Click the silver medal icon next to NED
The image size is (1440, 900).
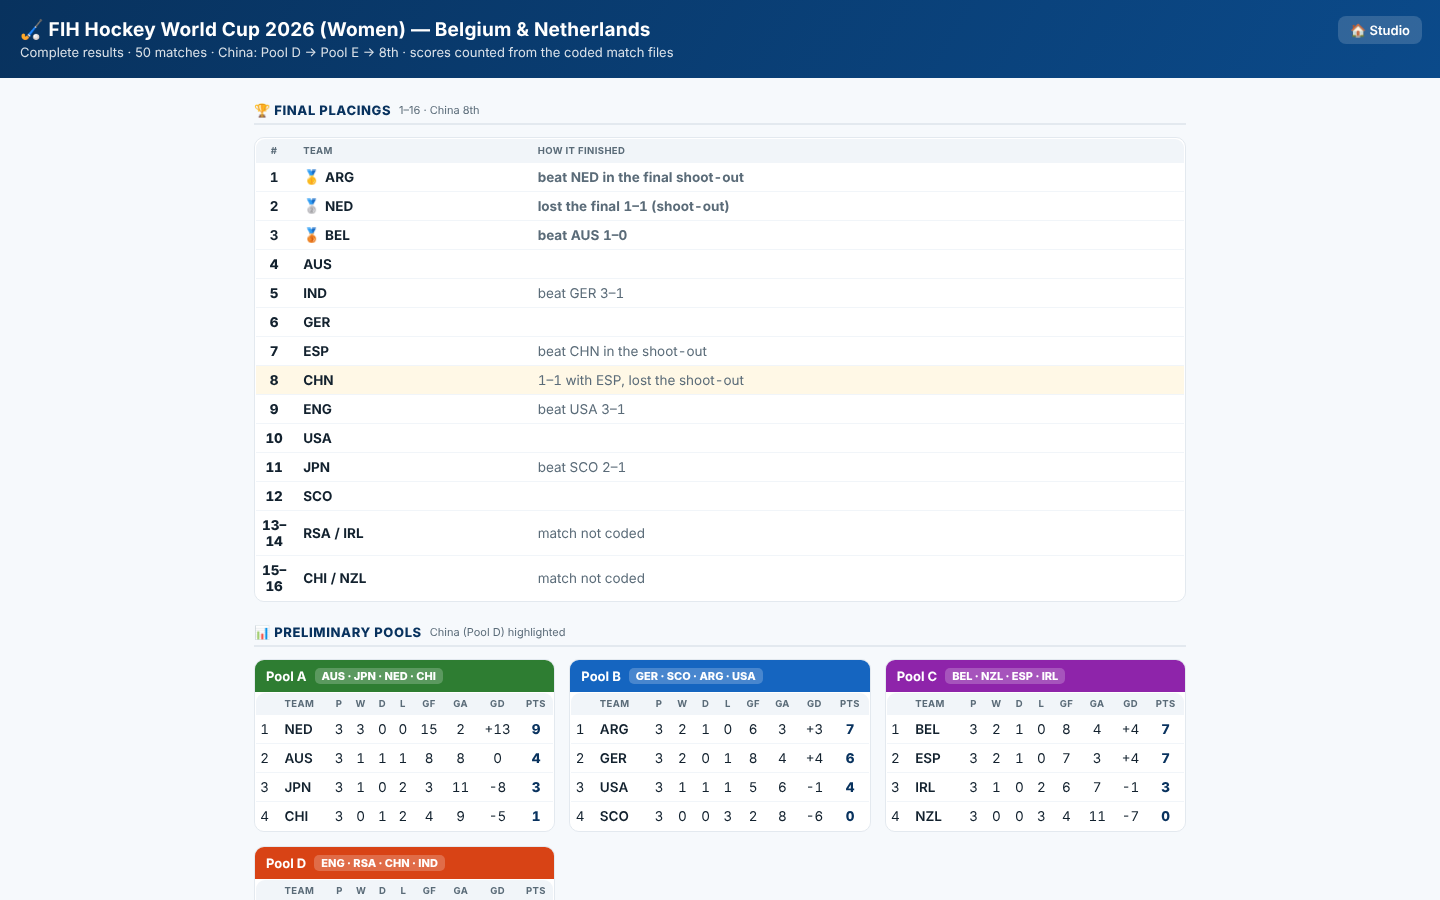(x=312, y=206)
